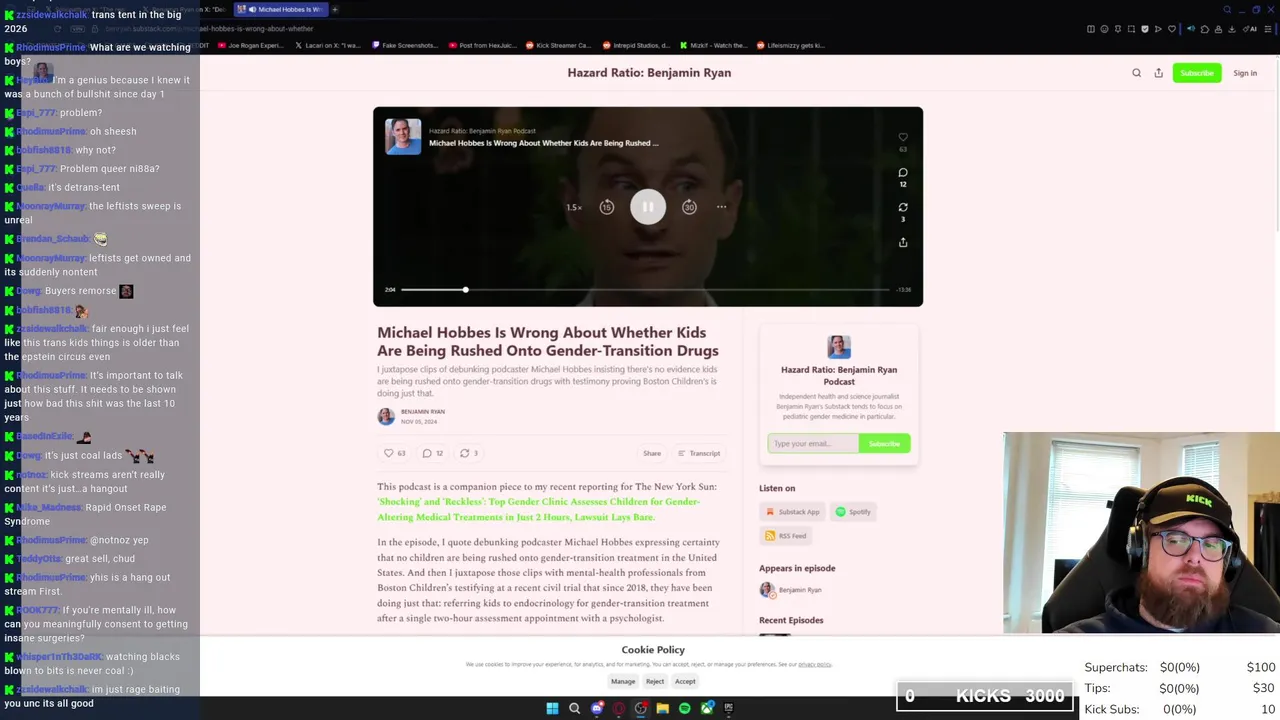The width and height of the screenshot is (1280, 720).
Task: Rewind 15 seconds in the player
Action: (x=606, y=207)
